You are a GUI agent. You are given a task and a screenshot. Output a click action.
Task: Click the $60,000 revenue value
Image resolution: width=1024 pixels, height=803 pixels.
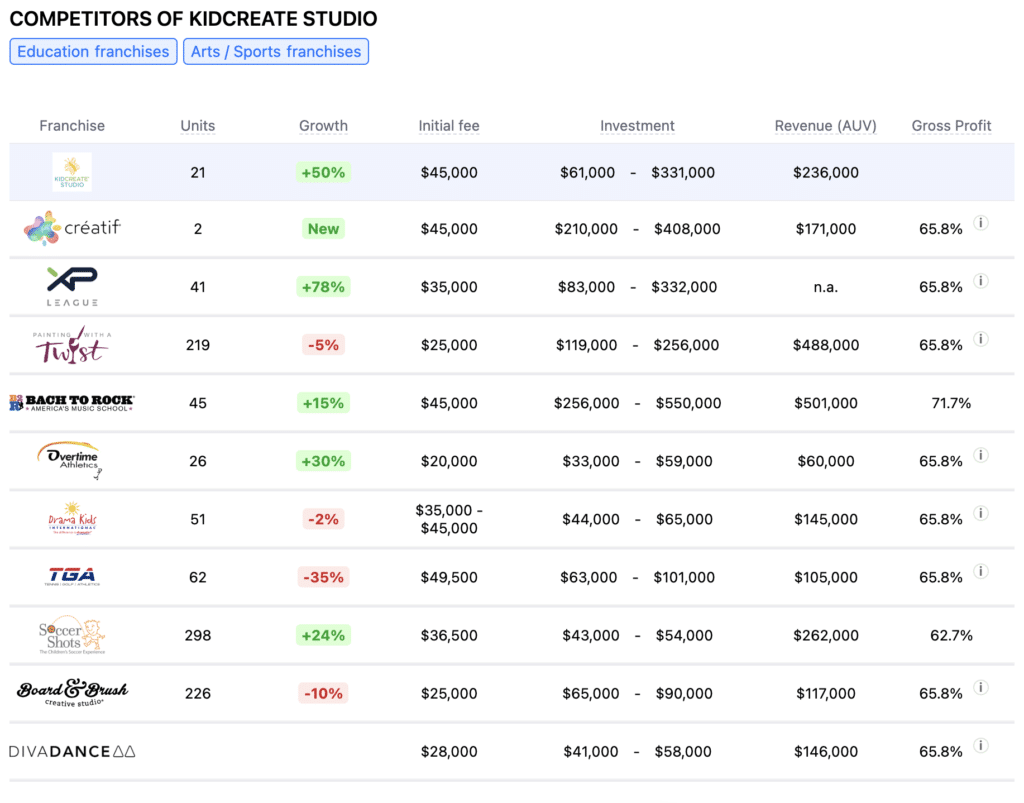coord(825,461)
